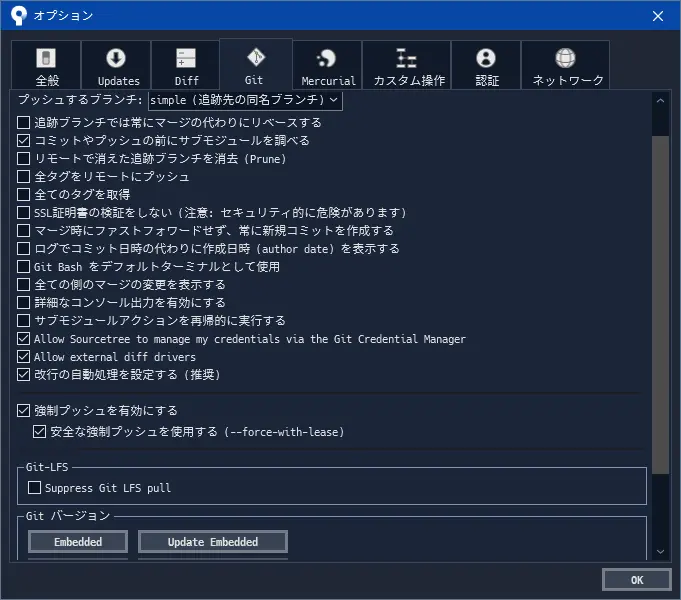Viewport: 681px width, 600px height.
Task: Click the Diff tab icon
Action: 186,58
